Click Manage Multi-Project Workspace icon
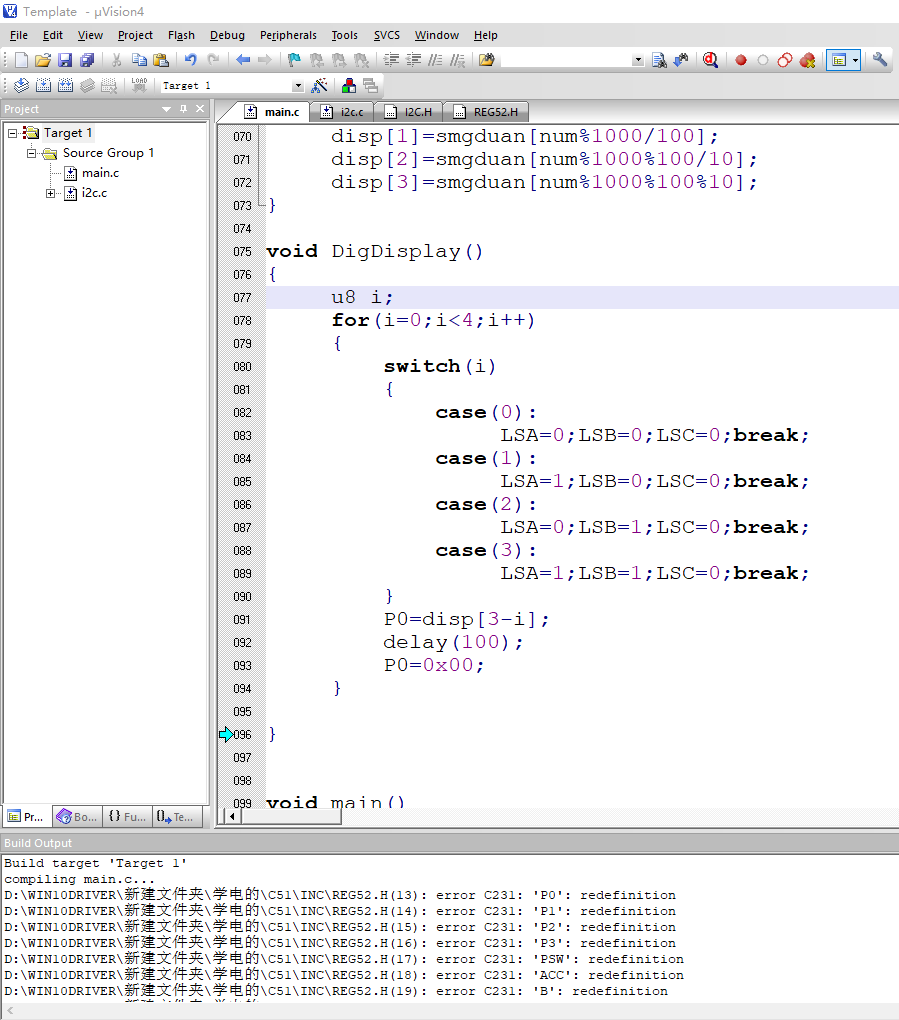 (371, 85)
